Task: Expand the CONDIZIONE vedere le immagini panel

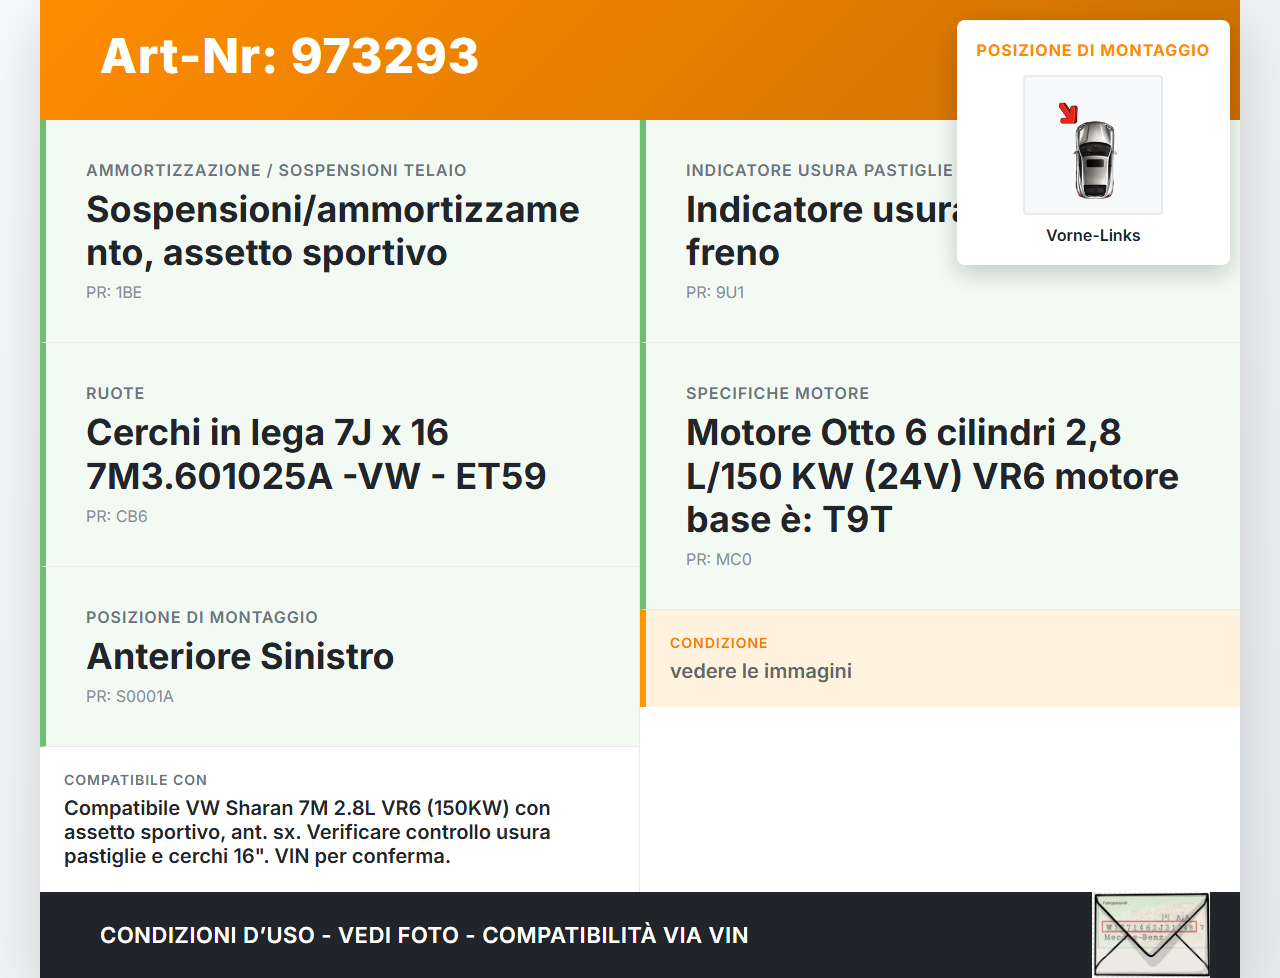Action: (940, 658)
